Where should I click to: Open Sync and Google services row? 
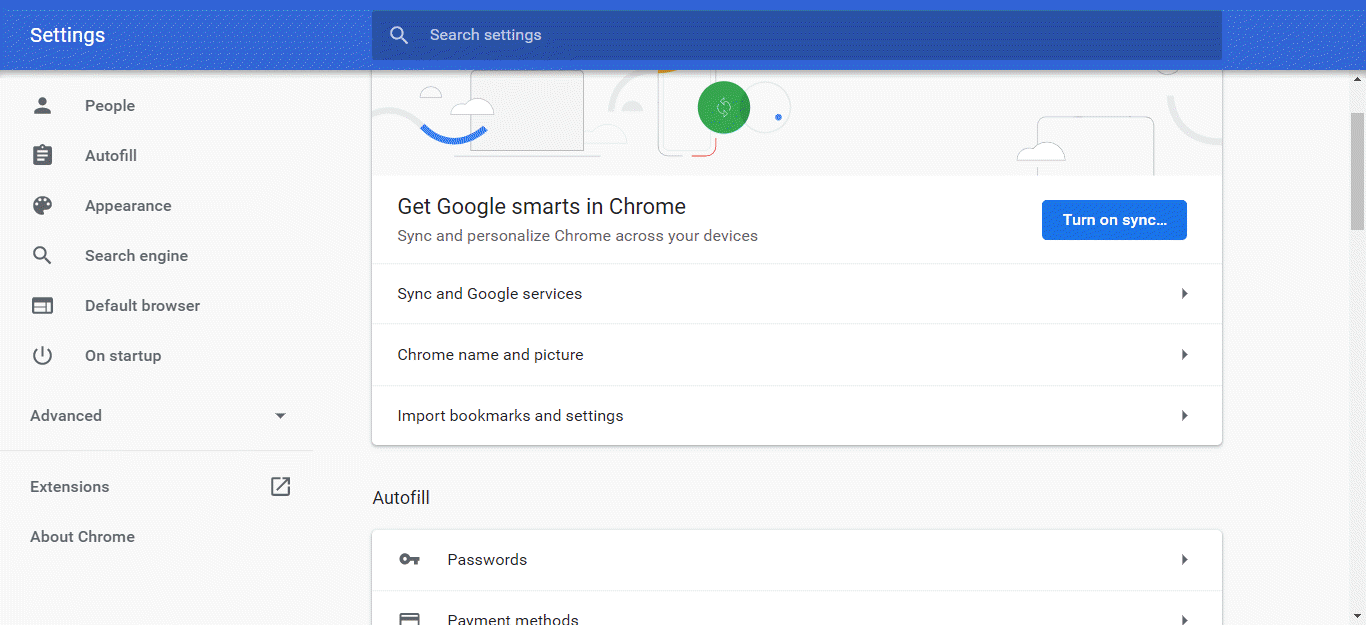click(797, 293)
